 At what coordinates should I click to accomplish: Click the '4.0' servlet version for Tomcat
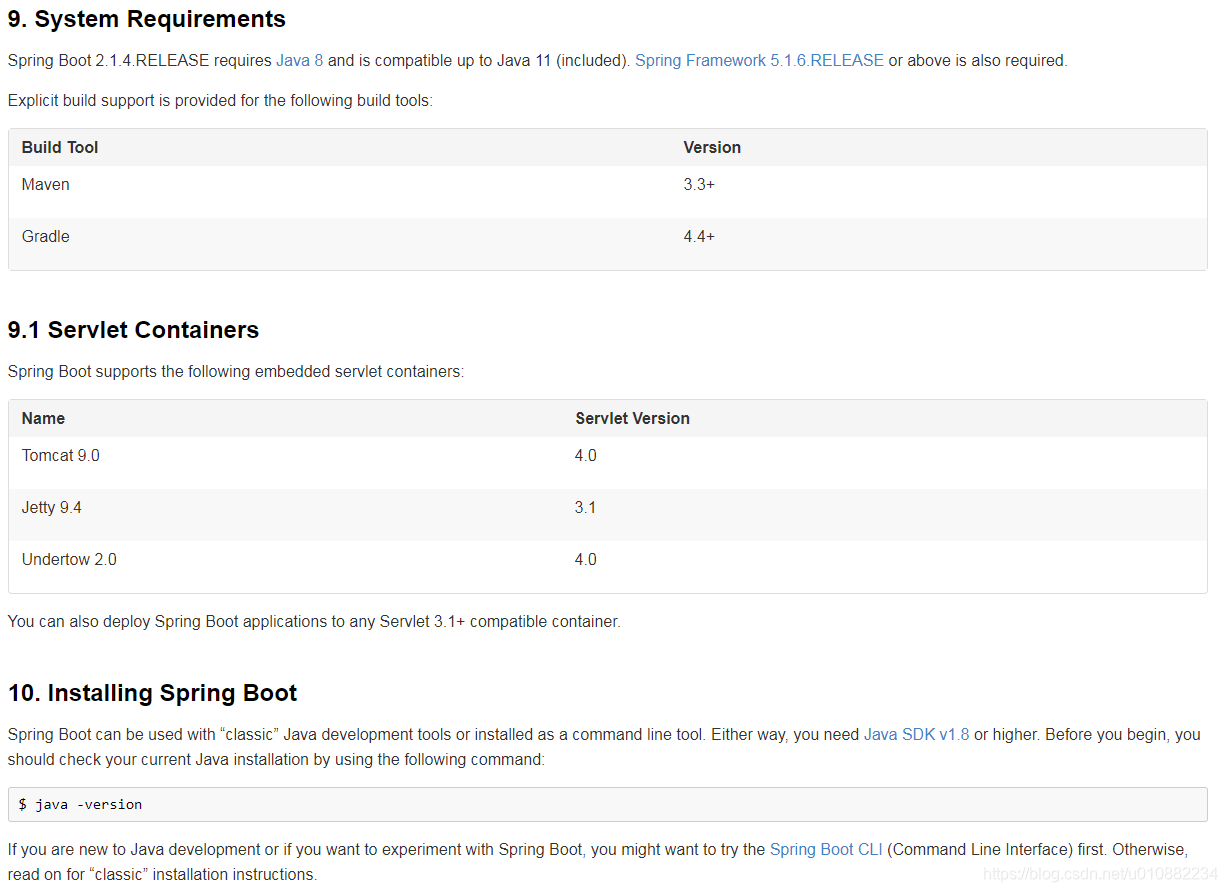click(x=586, y=455)
